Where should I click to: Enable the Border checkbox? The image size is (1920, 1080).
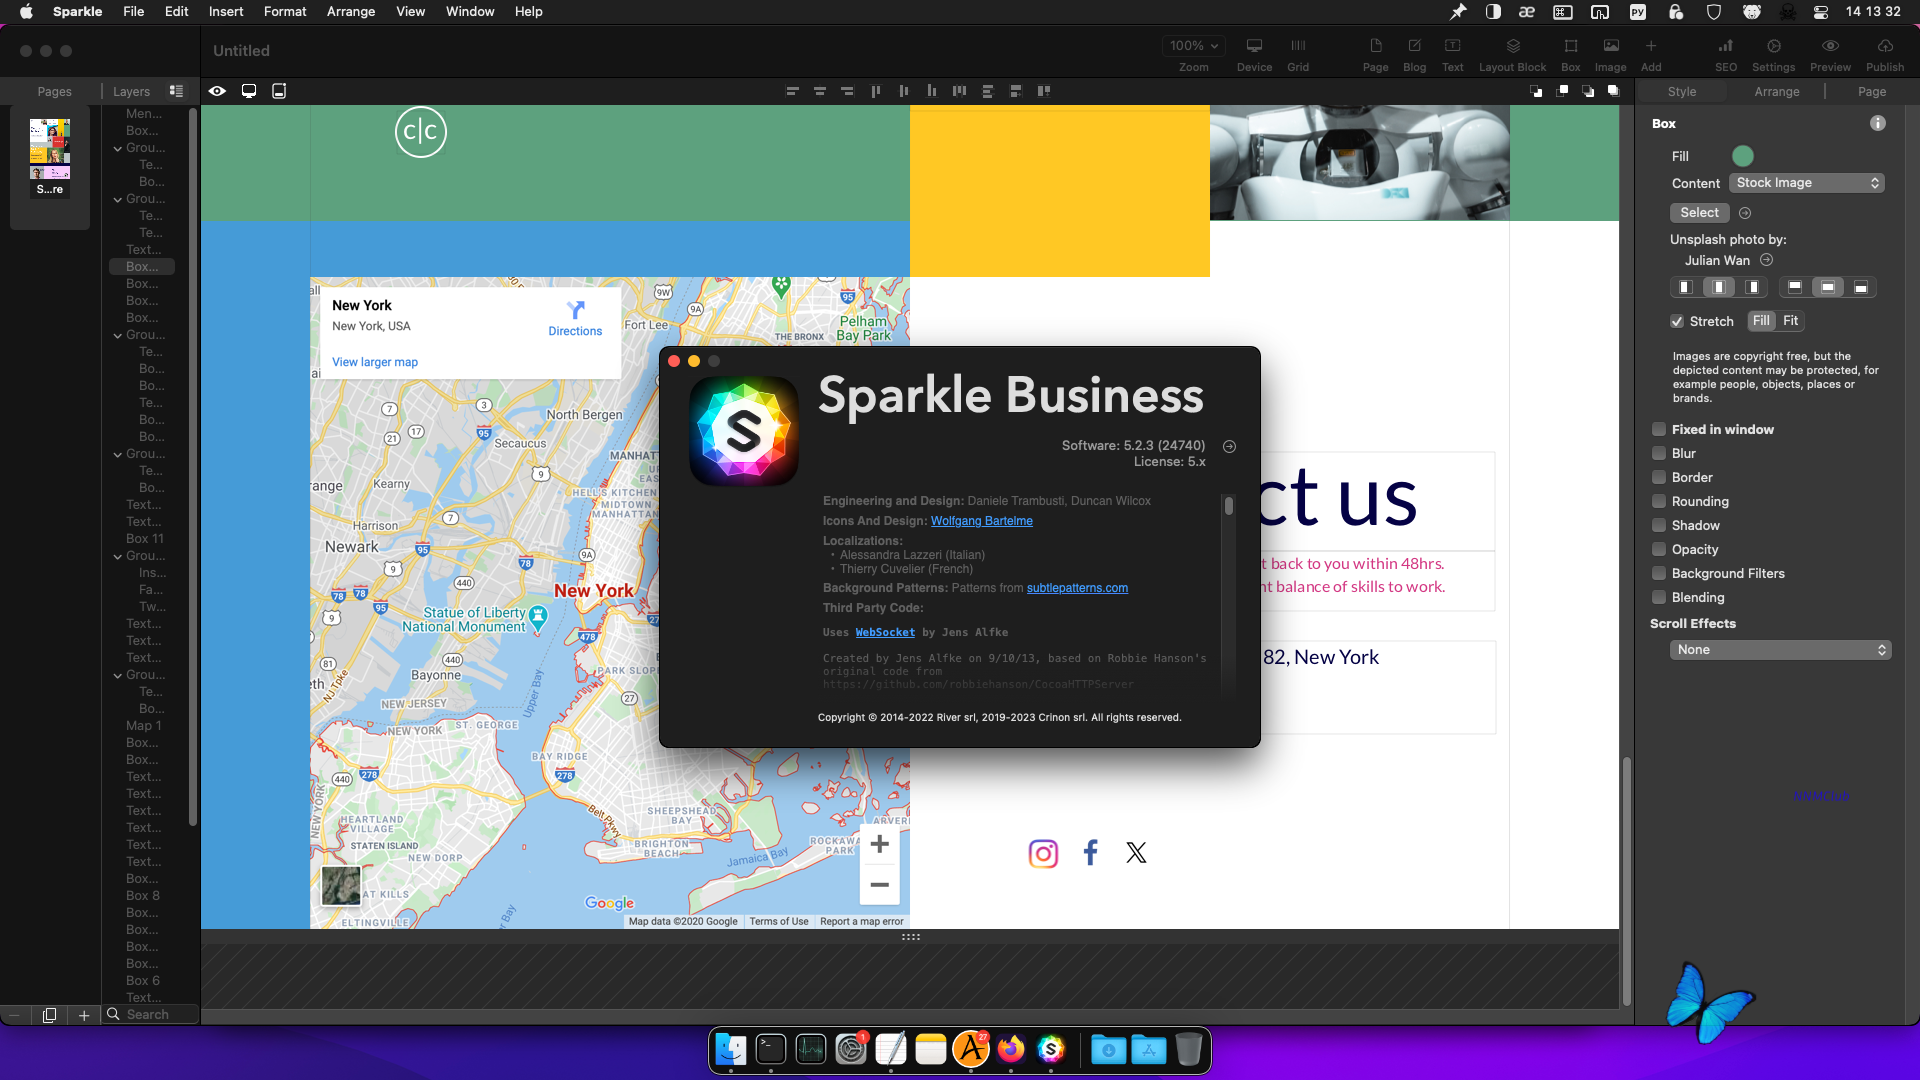[x=1659, y=478]
